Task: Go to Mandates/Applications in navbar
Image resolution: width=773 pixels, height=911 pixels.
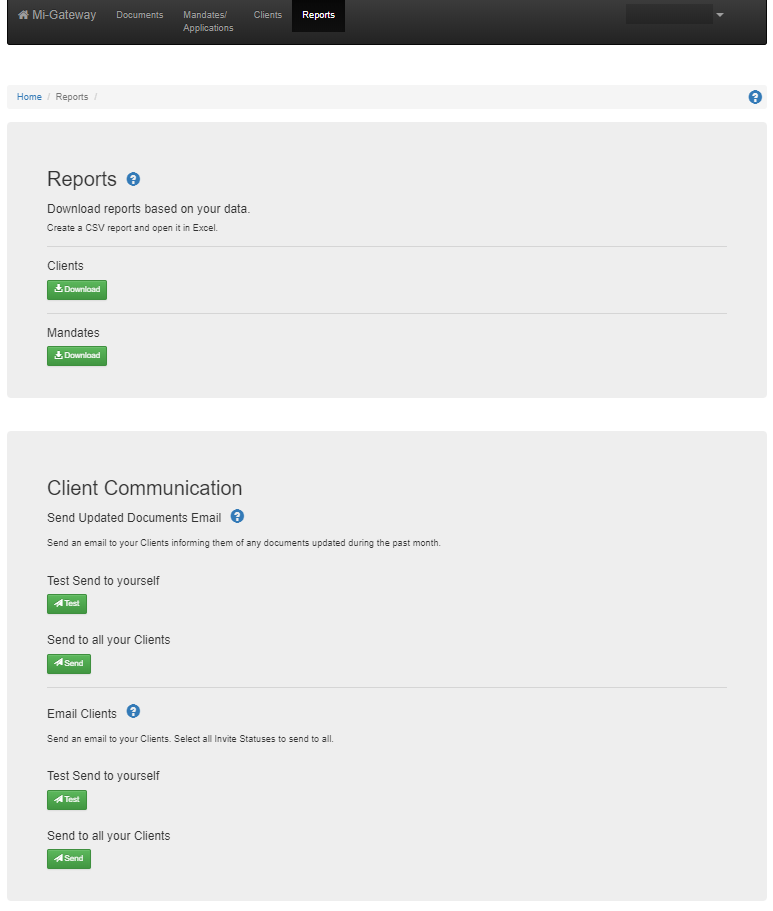Action: click(x=208, y=21)
